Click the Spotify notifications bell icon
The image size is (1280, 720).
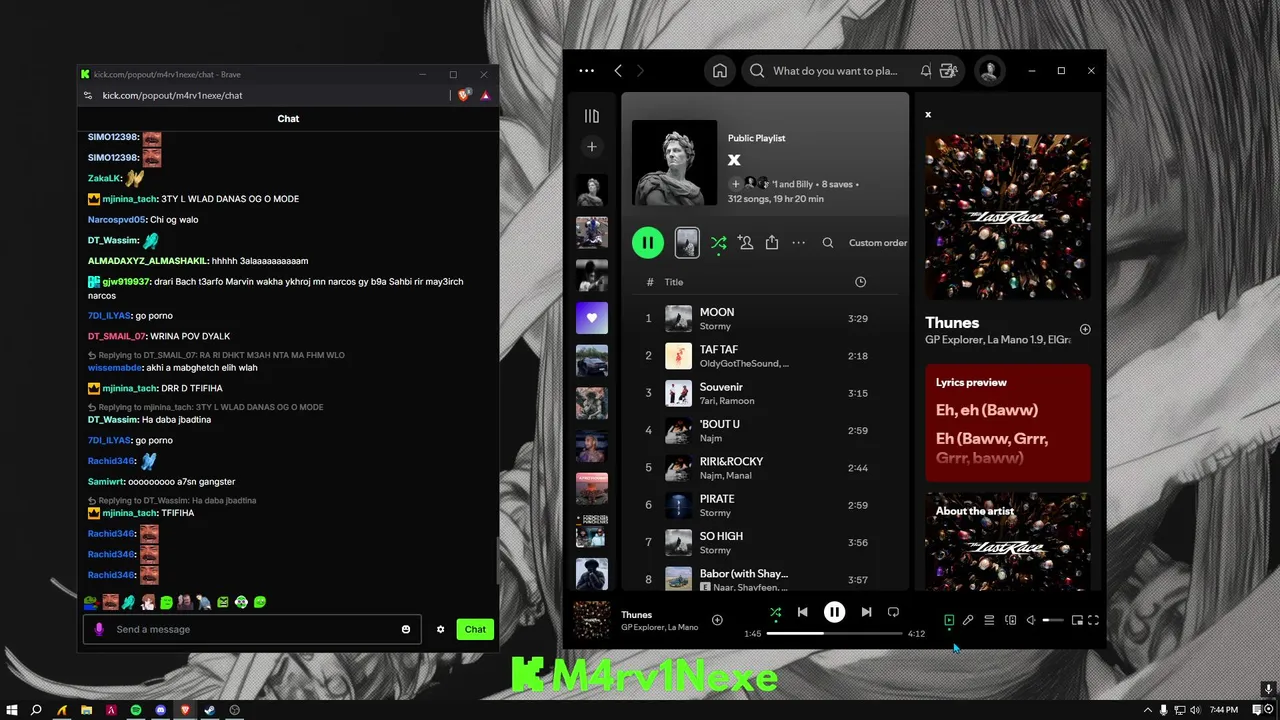coord(926,71)
